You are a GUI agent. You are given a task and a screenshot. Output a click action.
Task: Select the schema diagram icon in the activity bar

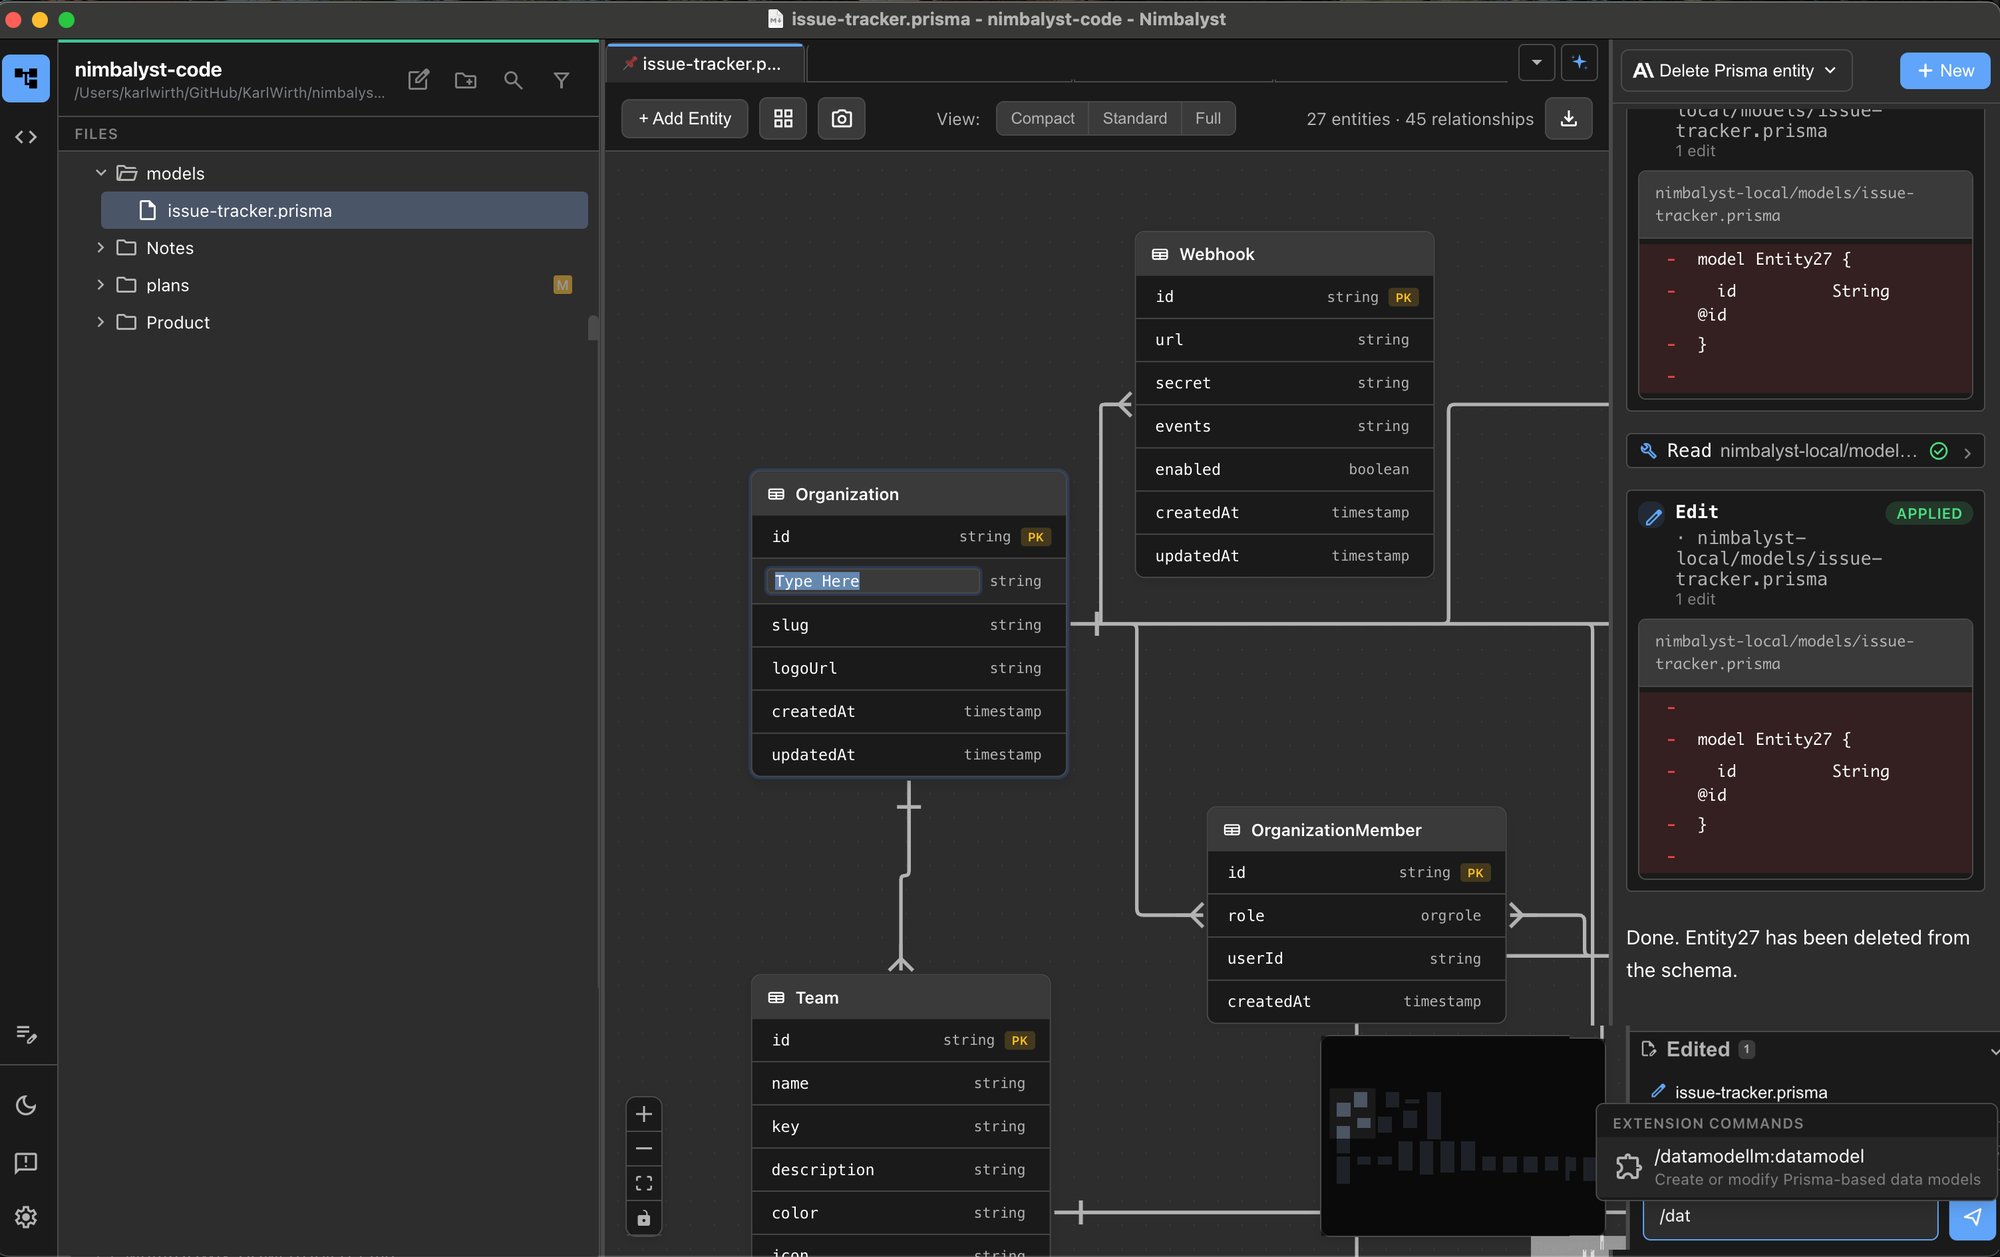coord(26,78)
